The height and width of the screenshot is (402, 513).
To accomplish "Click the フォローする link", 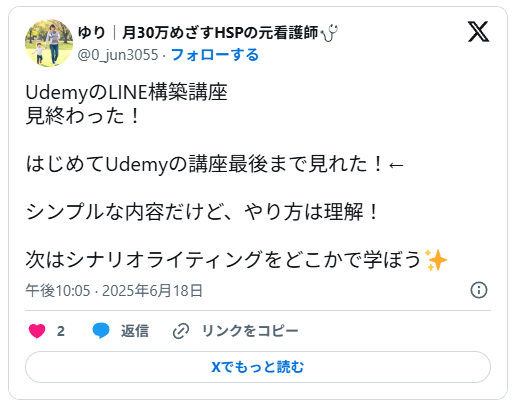I will [x=215, y=55].
